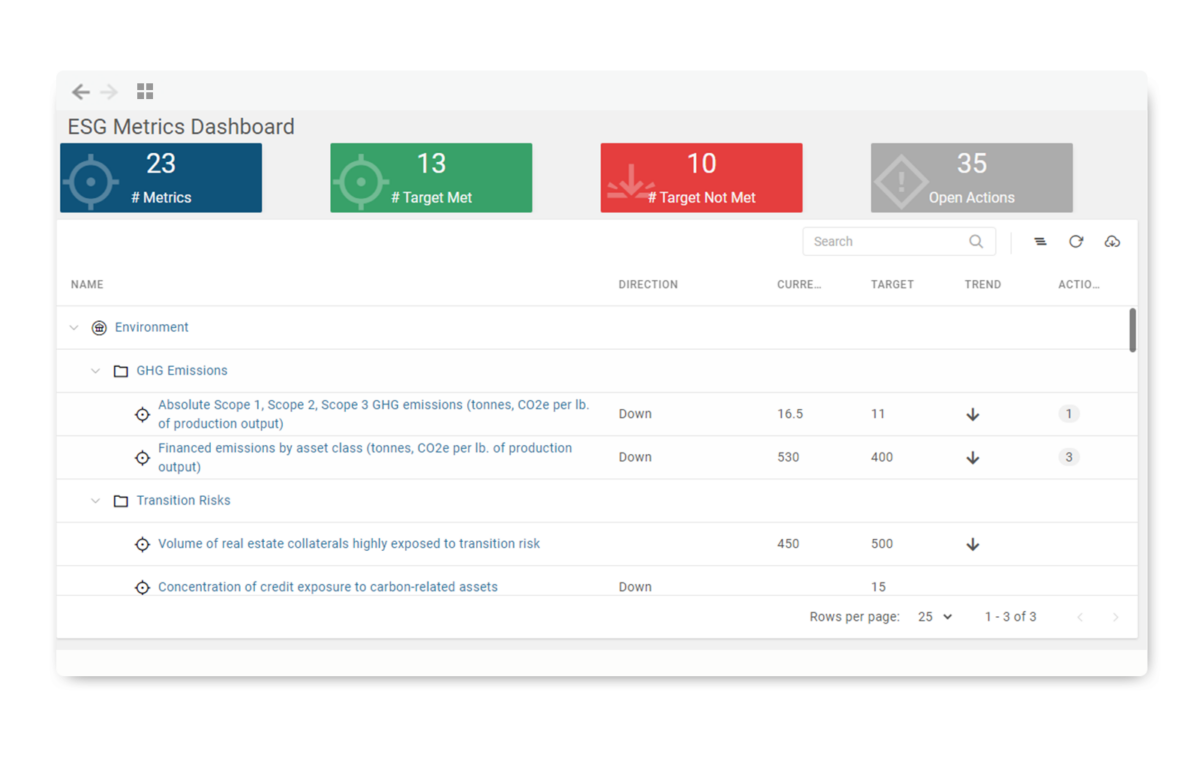Open the filter options icon above the table
Viewport: 1200px width, 767px height.
coord(1040,241)
